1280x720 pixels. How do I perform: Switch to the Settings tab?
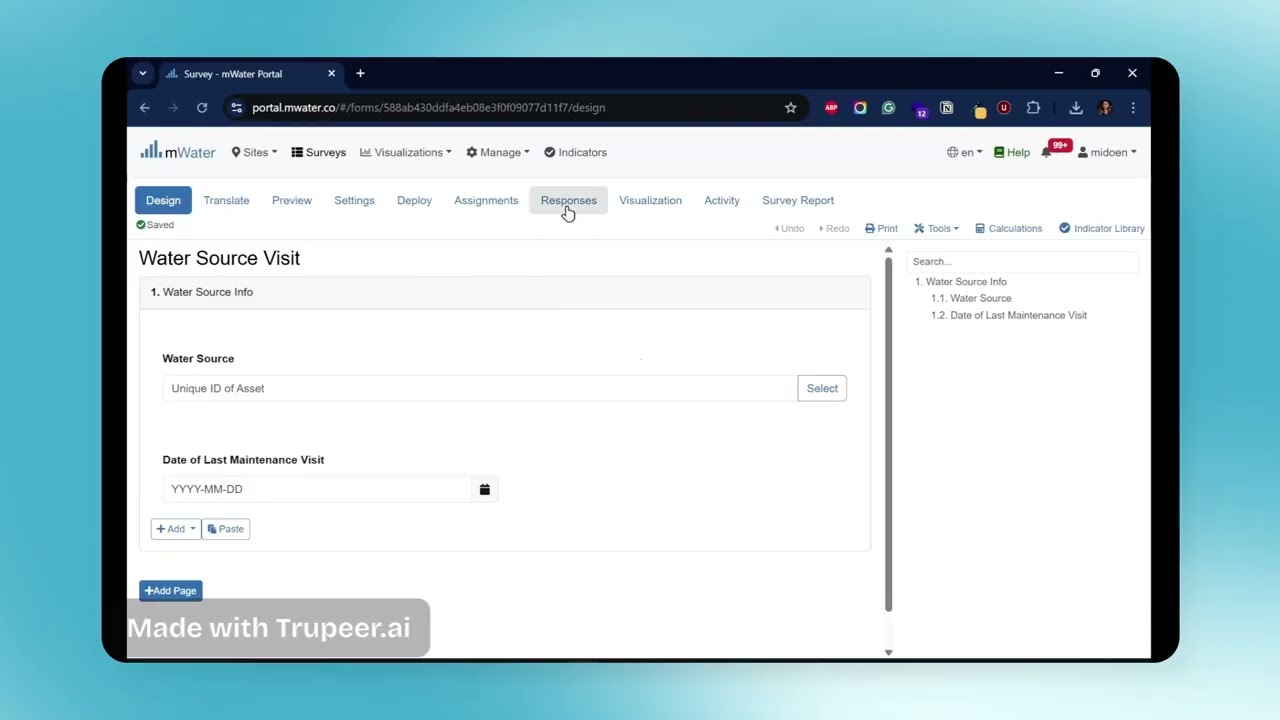click(354, 200)
